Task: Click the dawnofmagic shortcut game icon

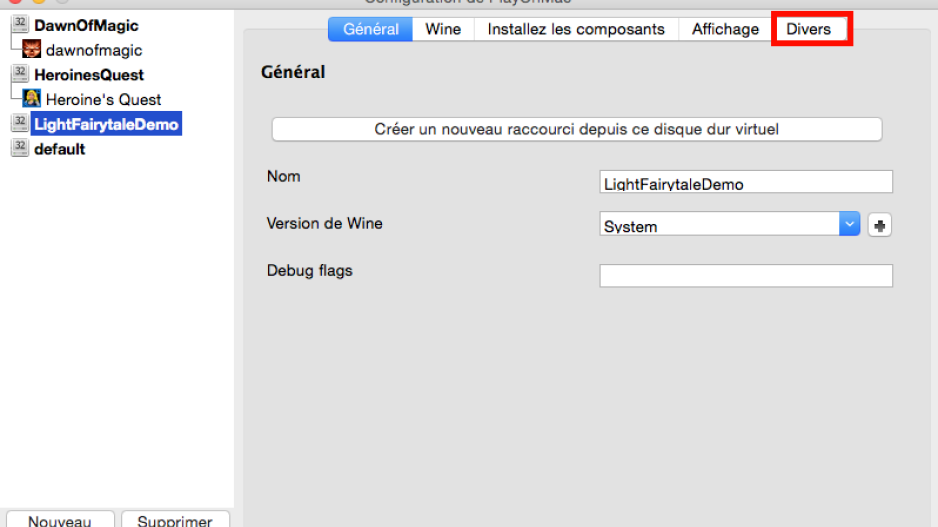Action: [31, 49]
